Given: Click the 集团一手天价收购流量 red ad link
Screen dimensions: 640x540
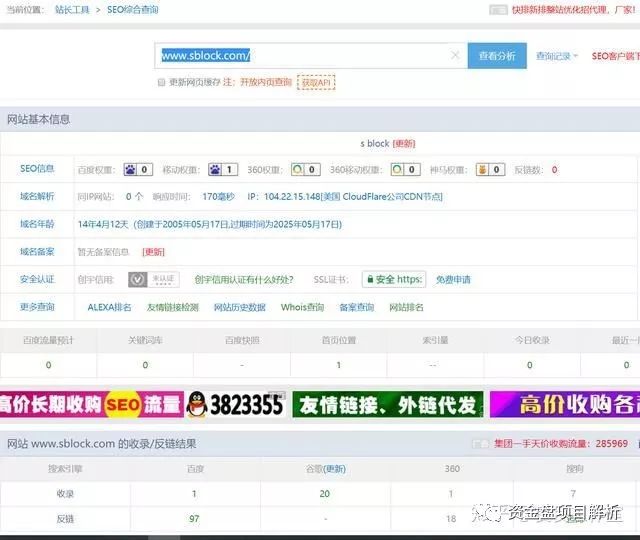Looking at the screenshot, I should [561, 444].
